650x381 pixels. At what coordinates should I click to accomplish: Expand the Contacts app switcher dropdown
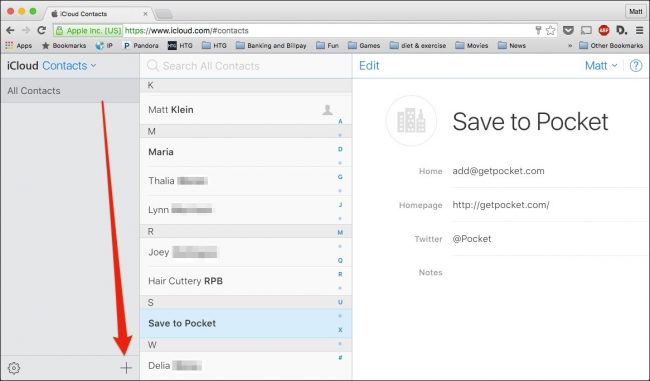69,66
